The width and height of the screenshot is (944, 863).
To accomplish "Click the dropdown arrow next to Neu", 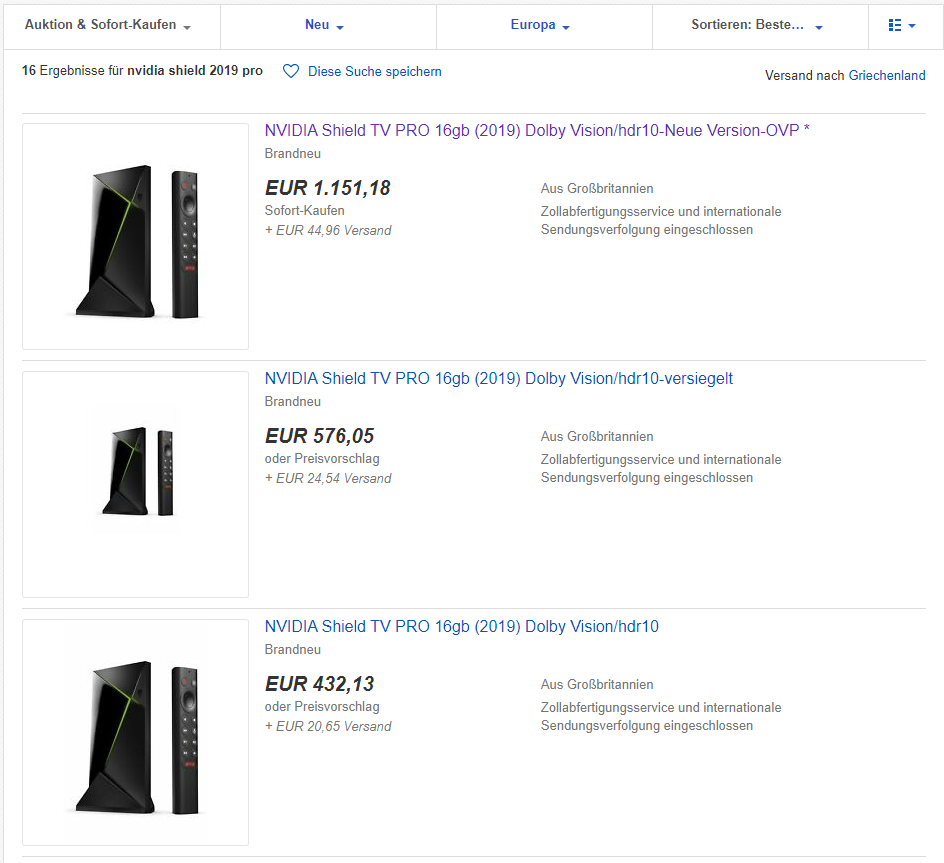I will point(340,27).
